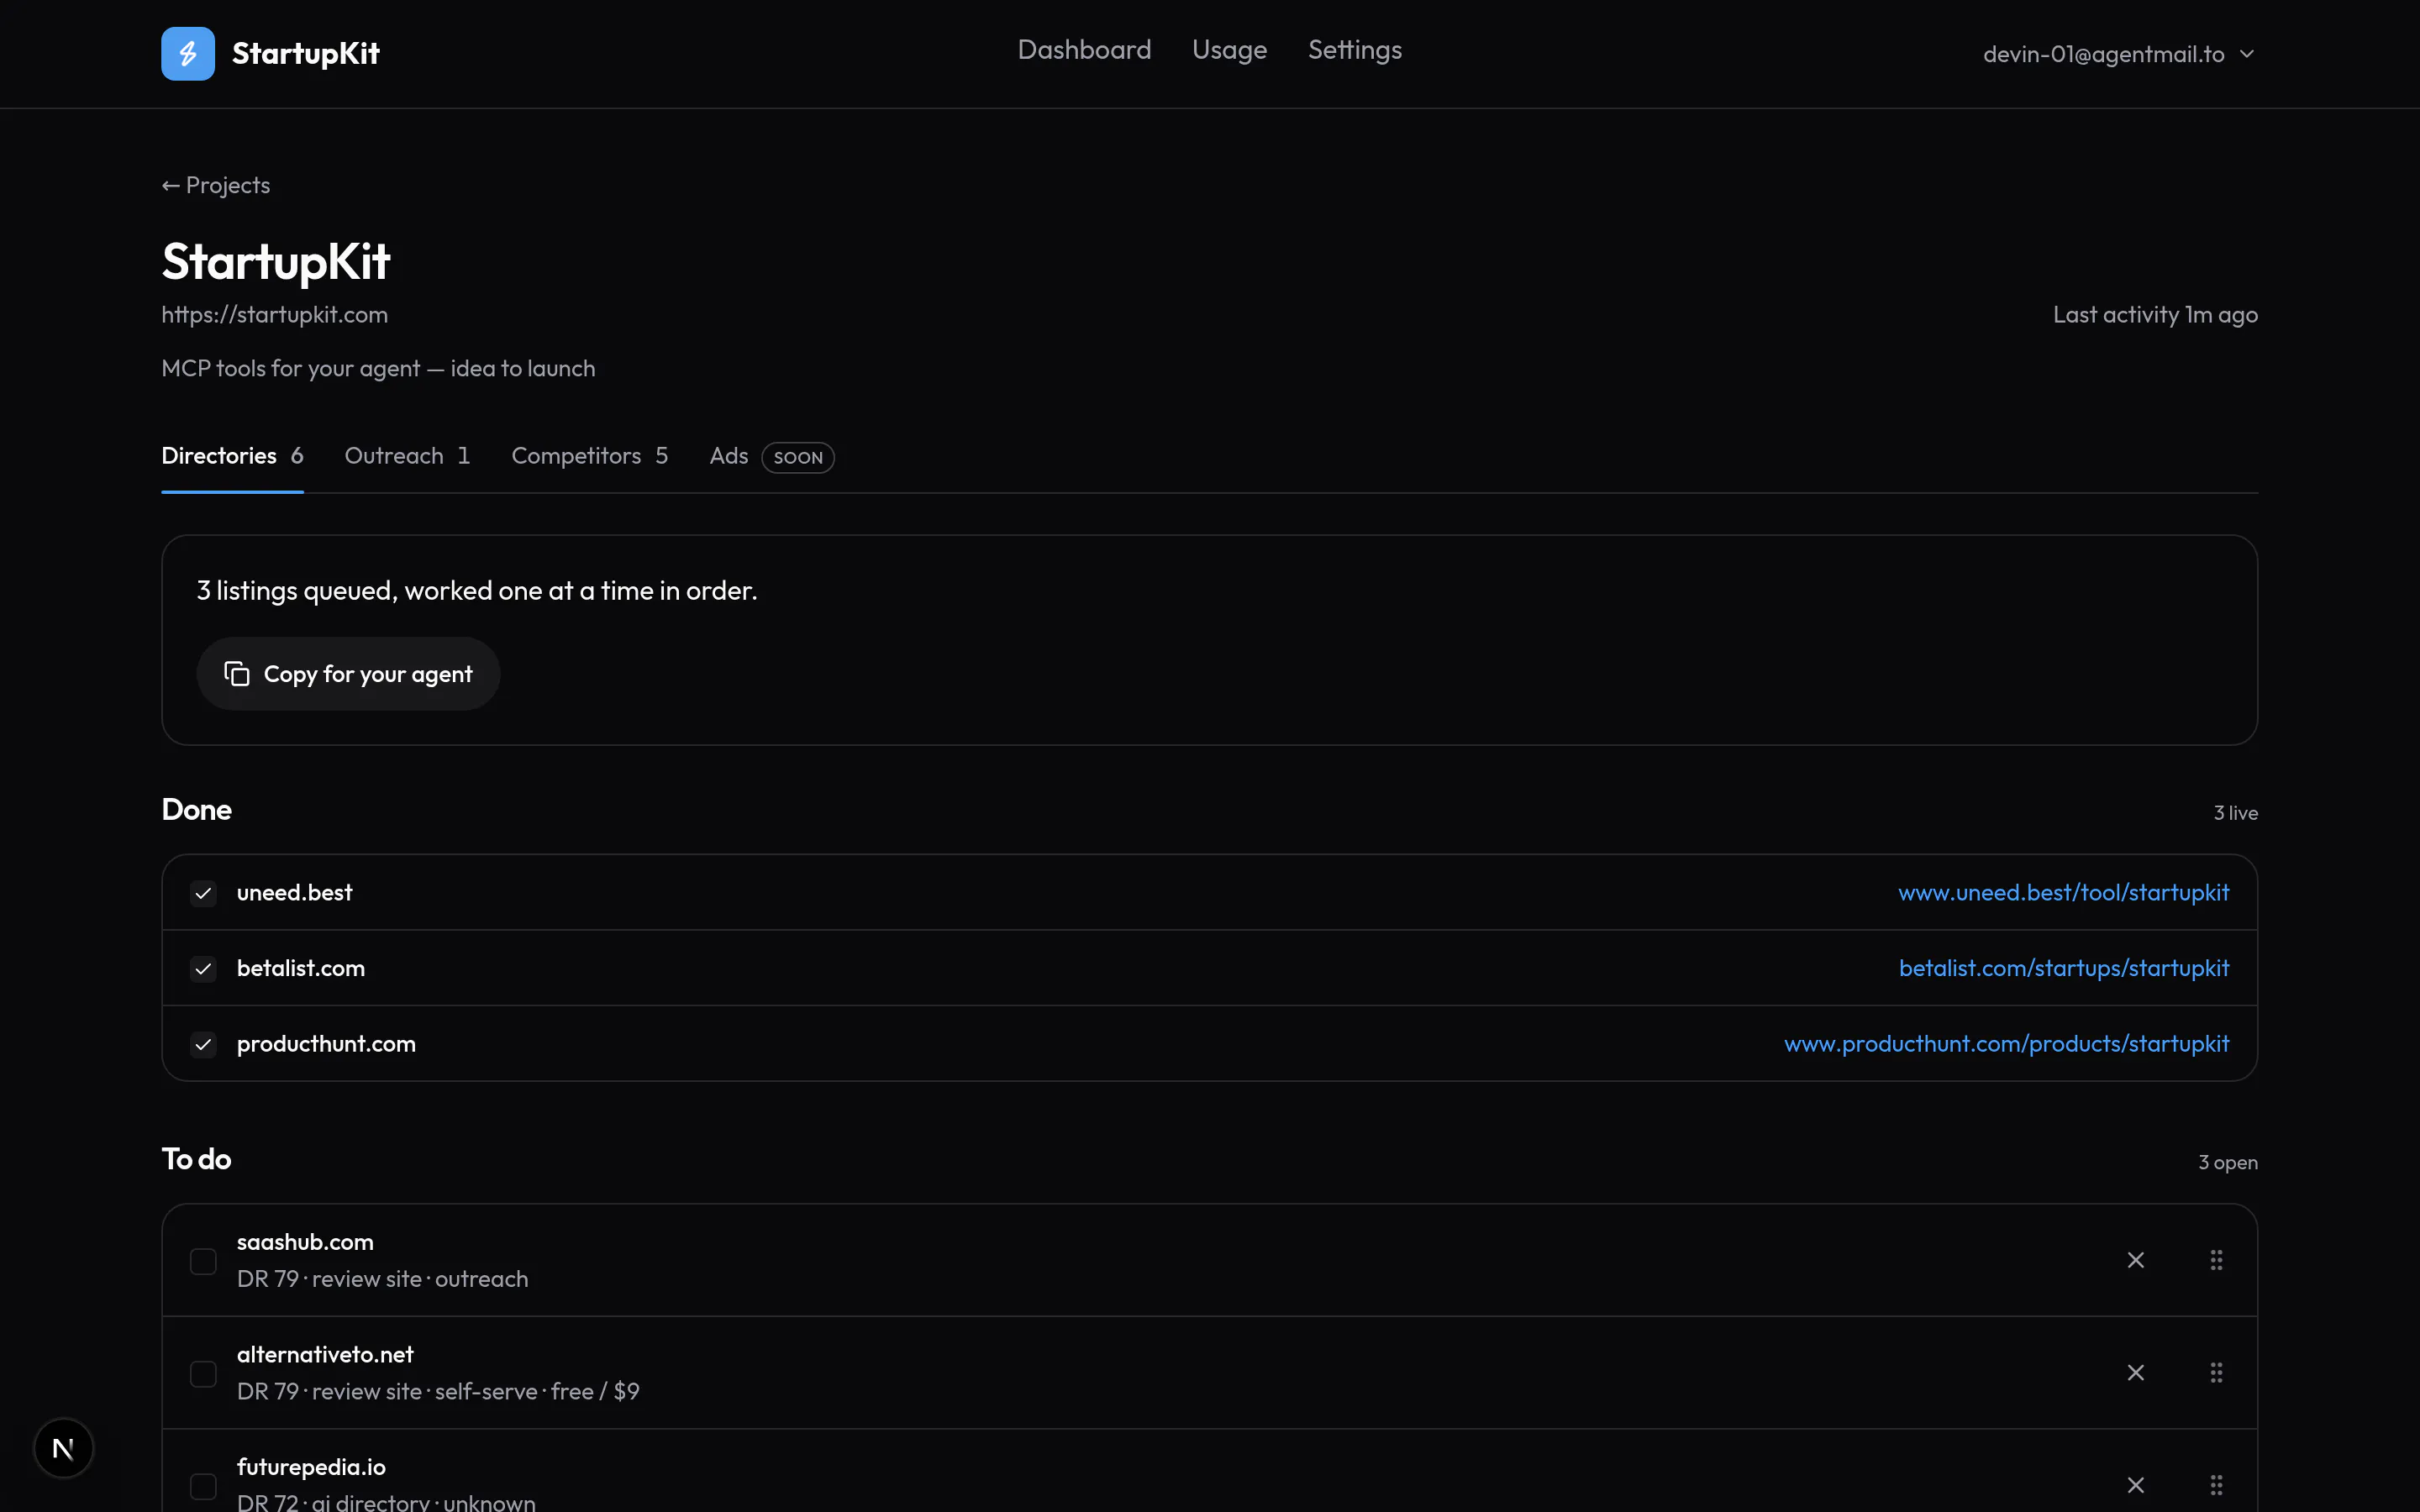This screenshot has height=1512, width=2420.
Task: Switch to the Outreach tab
Action: coord(407,456)
